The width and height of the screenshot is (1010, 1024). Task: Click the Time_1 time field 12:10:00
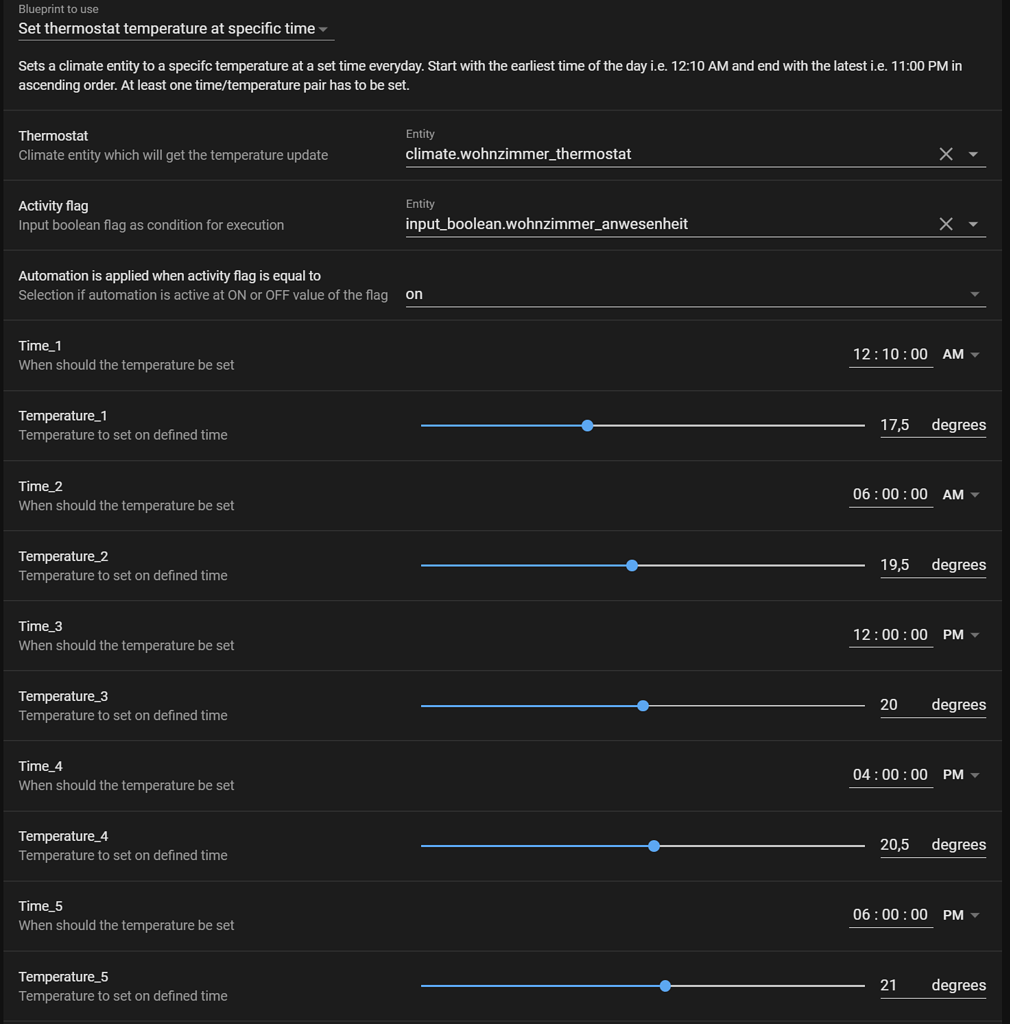[x=890, y=354]
